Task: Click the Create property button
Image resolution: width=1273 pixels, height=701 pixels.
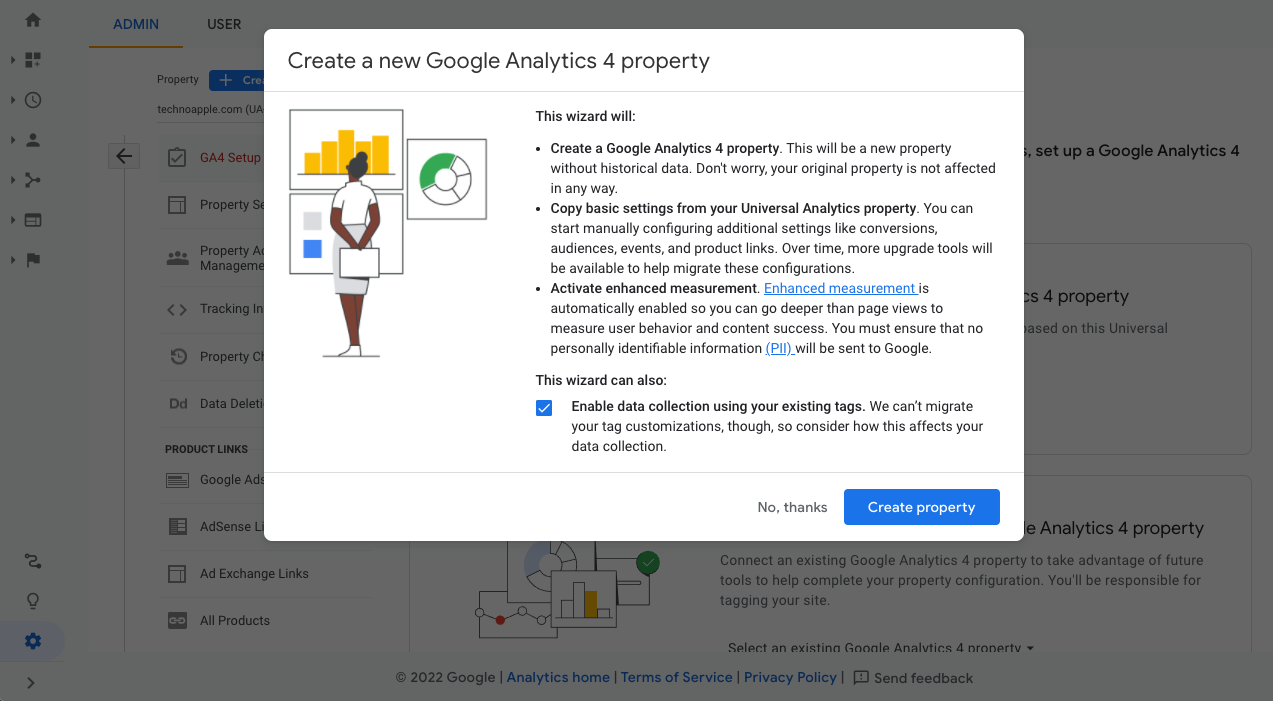Action: [921, 507]
